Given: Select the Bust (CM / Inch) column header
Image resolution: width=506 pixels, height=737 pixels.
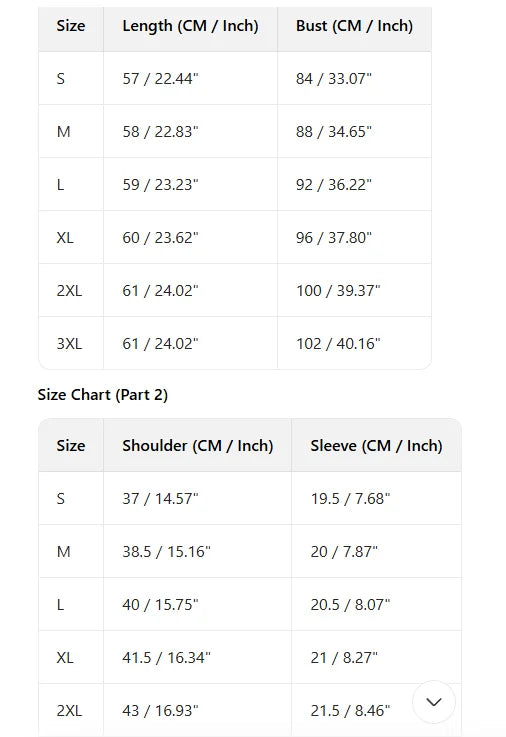Looking at the screenshot, I should point(354,25).
